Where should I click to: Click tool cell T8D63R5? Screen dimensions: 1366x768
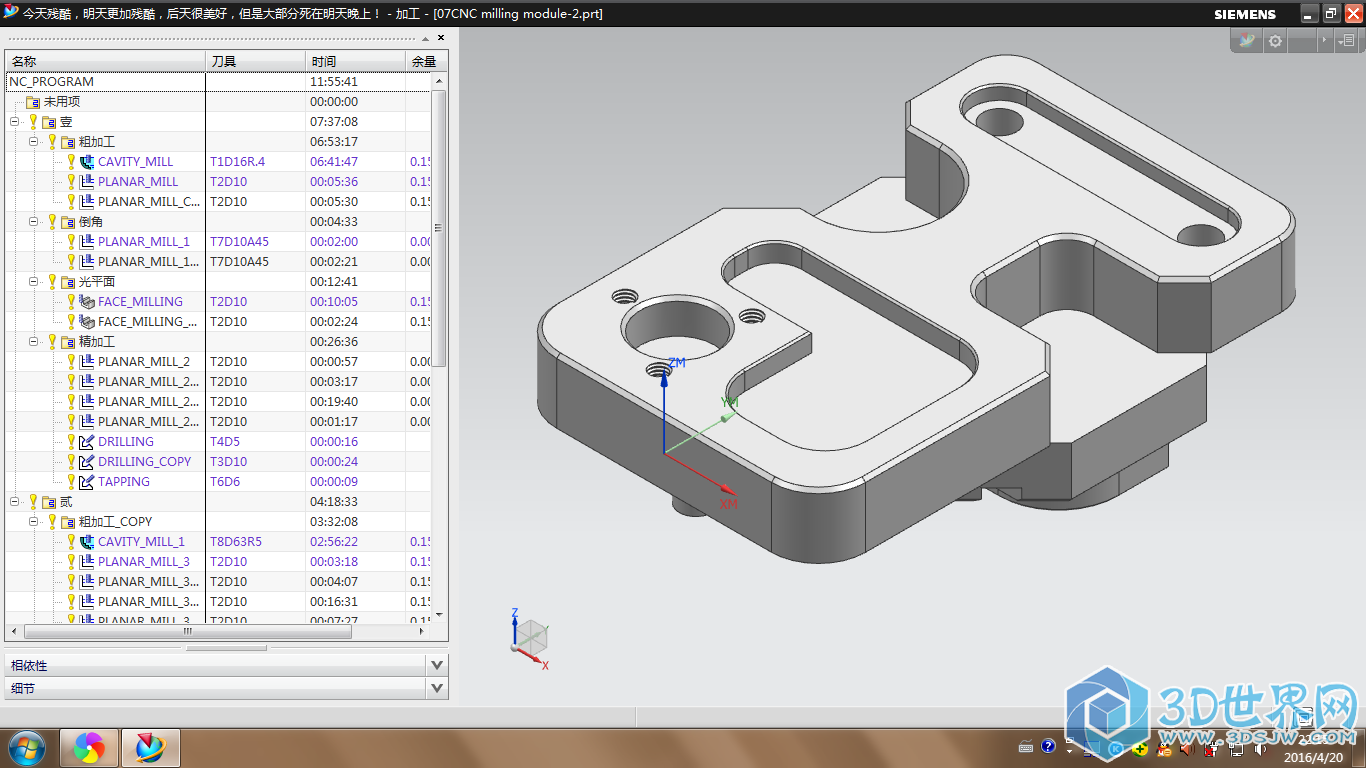(236, 541)
